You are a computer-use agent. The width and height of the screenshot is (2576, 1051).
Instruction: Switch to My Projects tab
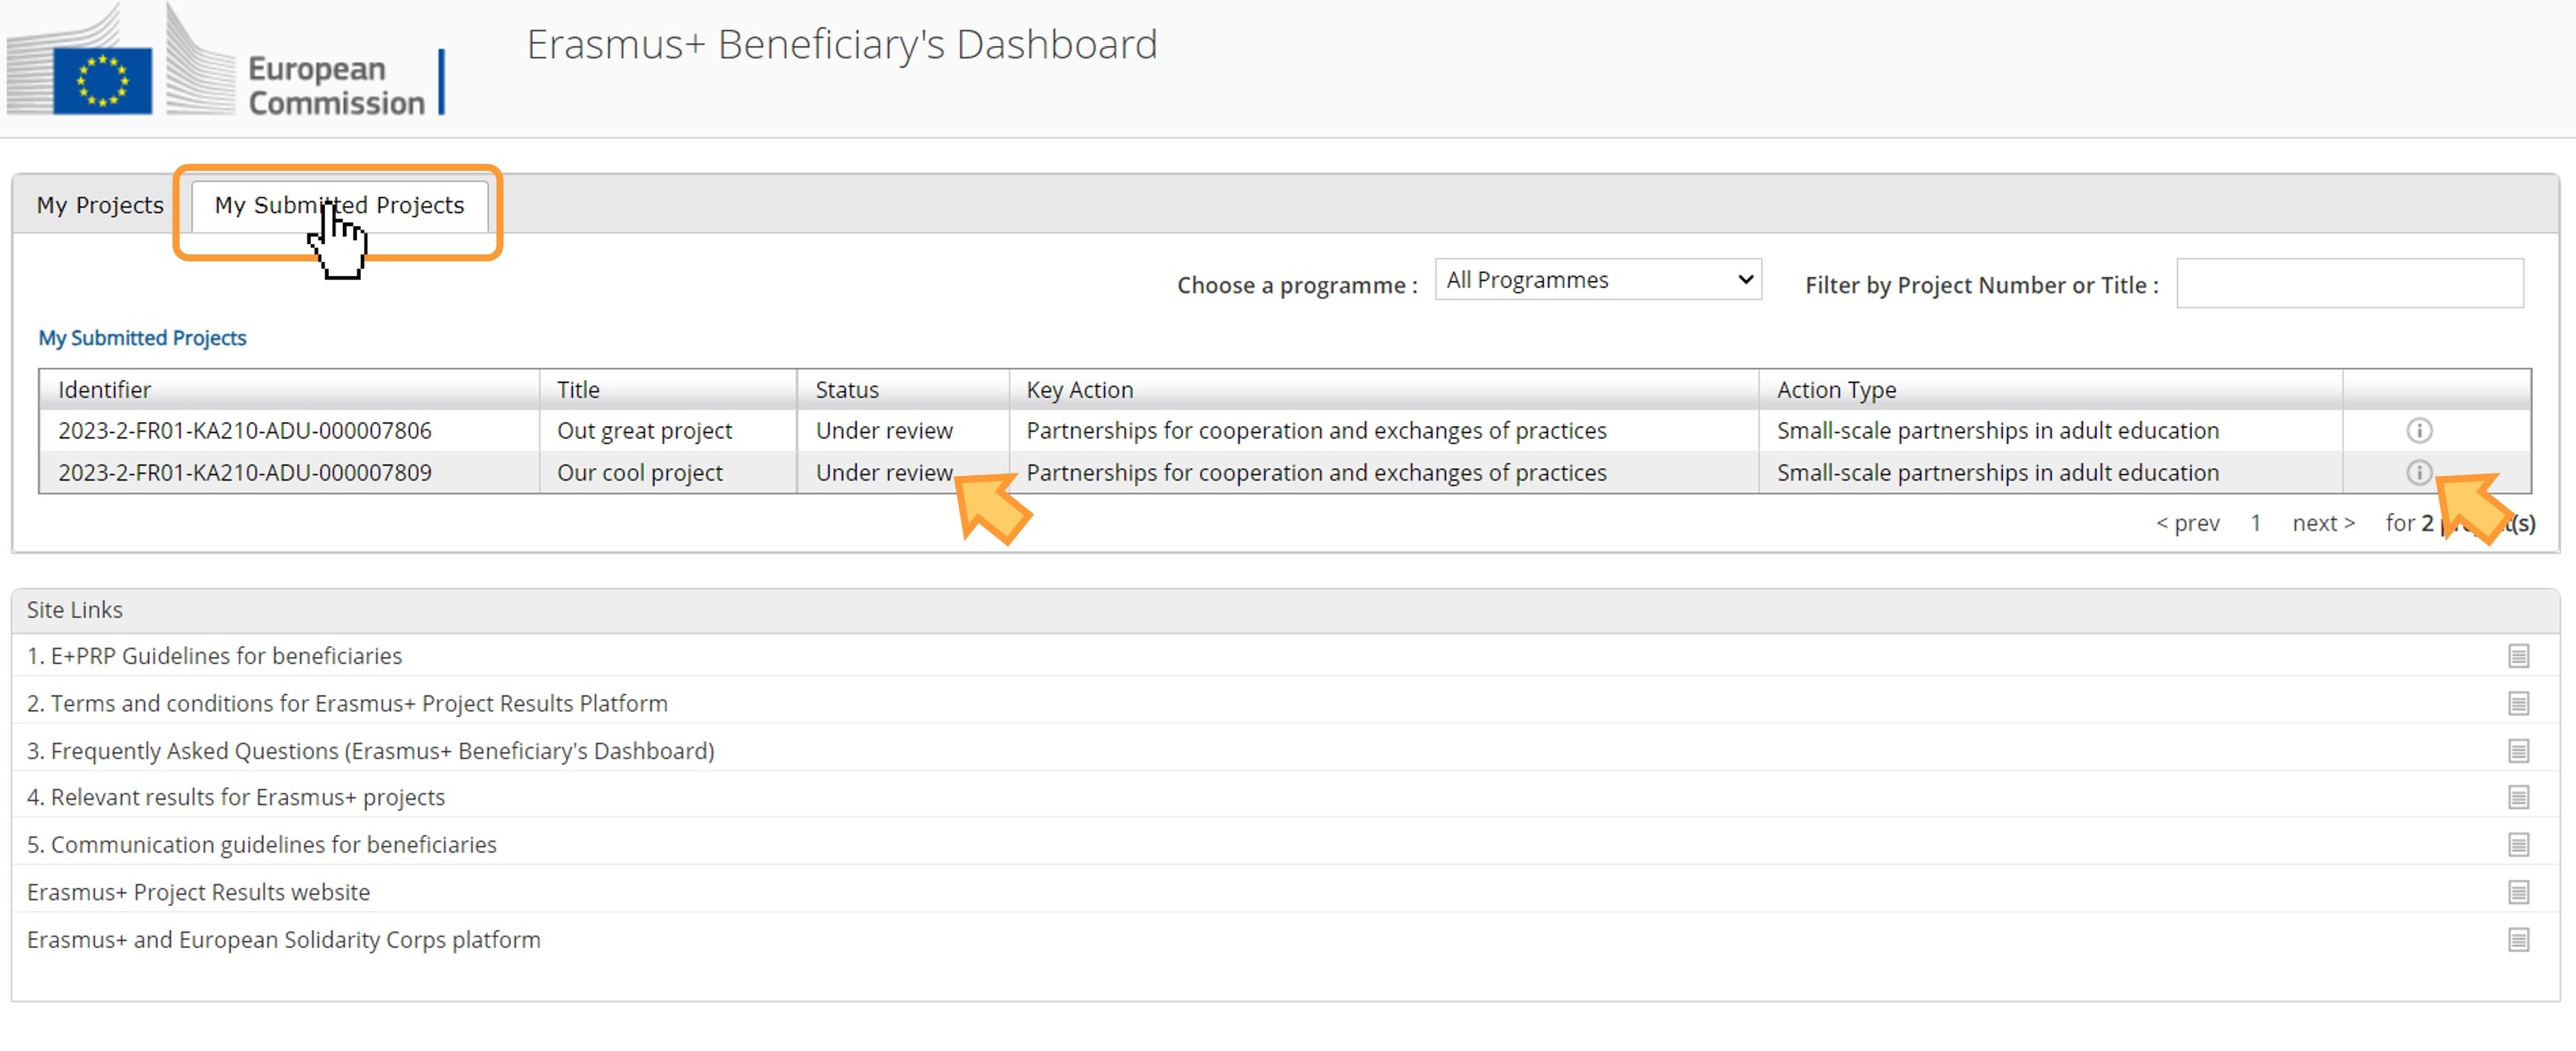(100, 205)
